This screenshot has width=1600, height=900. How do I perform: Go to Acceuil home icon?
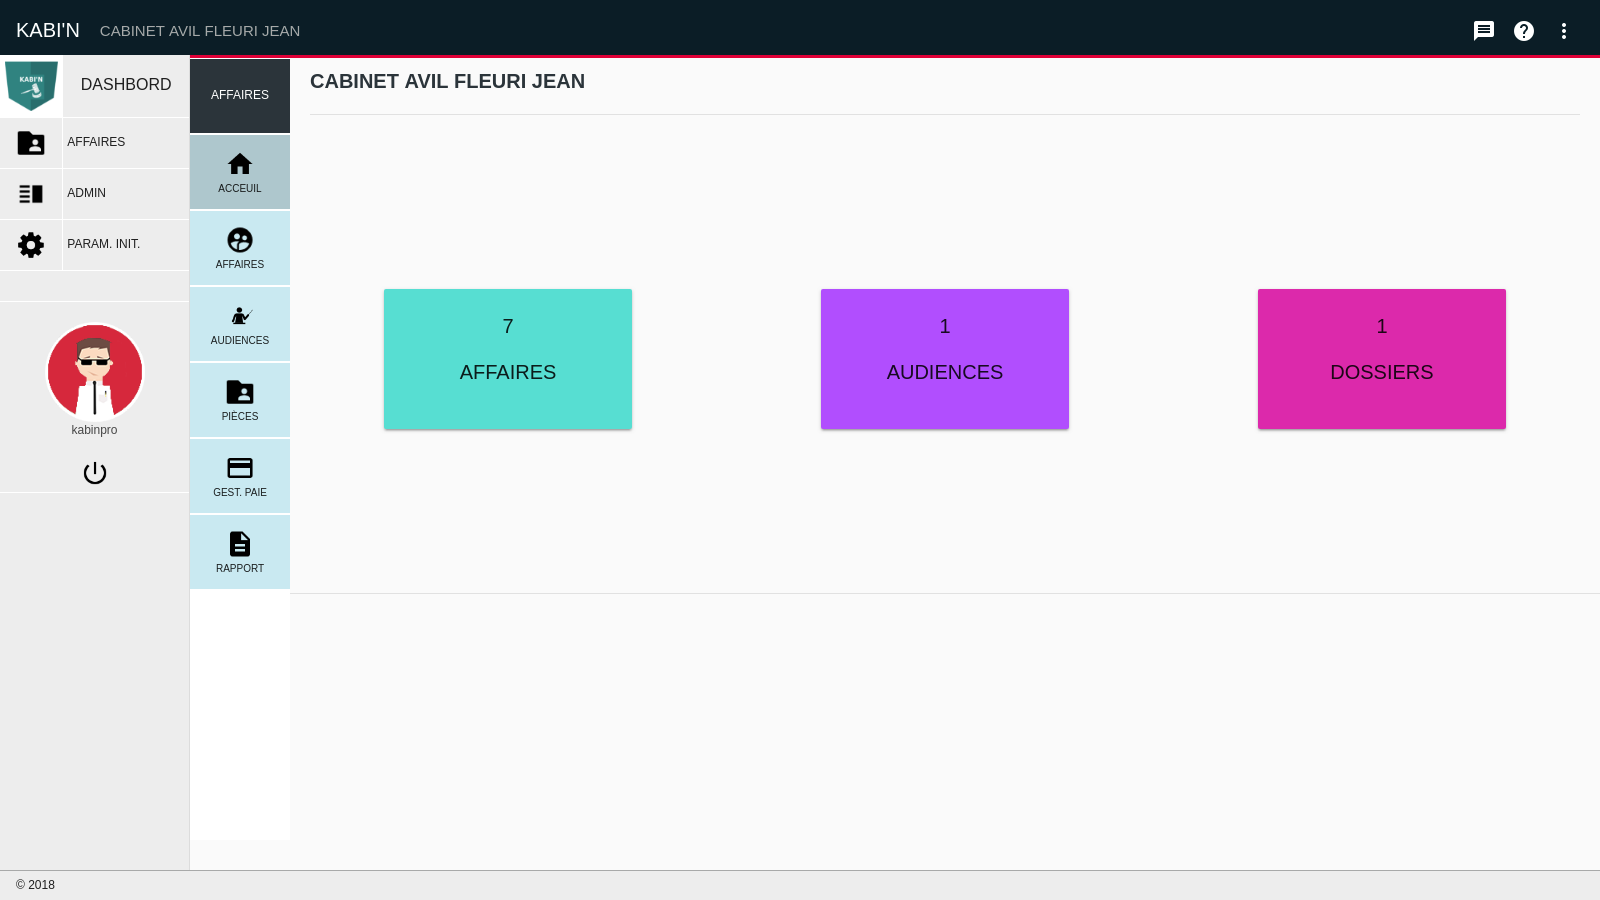(x=240, y=172)
